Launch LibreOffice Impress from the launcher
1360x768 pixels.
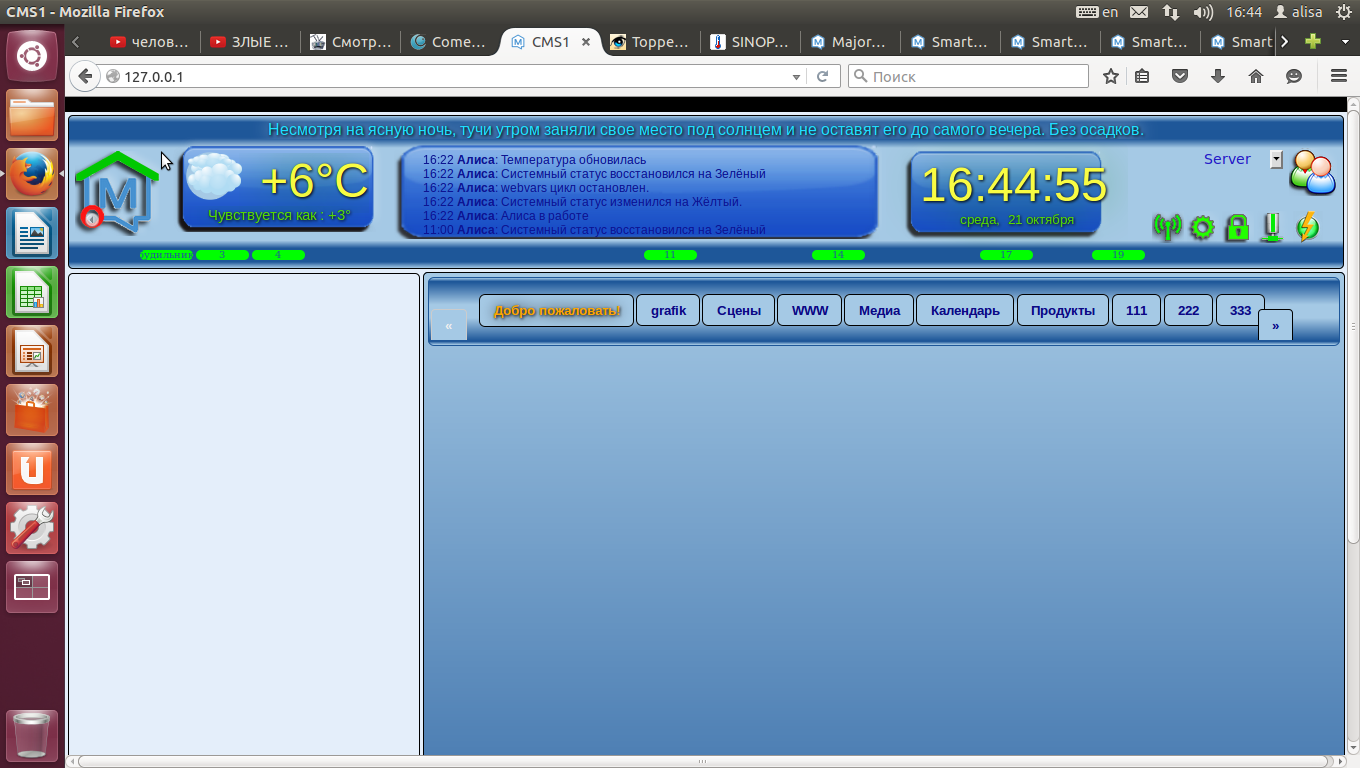32,352
